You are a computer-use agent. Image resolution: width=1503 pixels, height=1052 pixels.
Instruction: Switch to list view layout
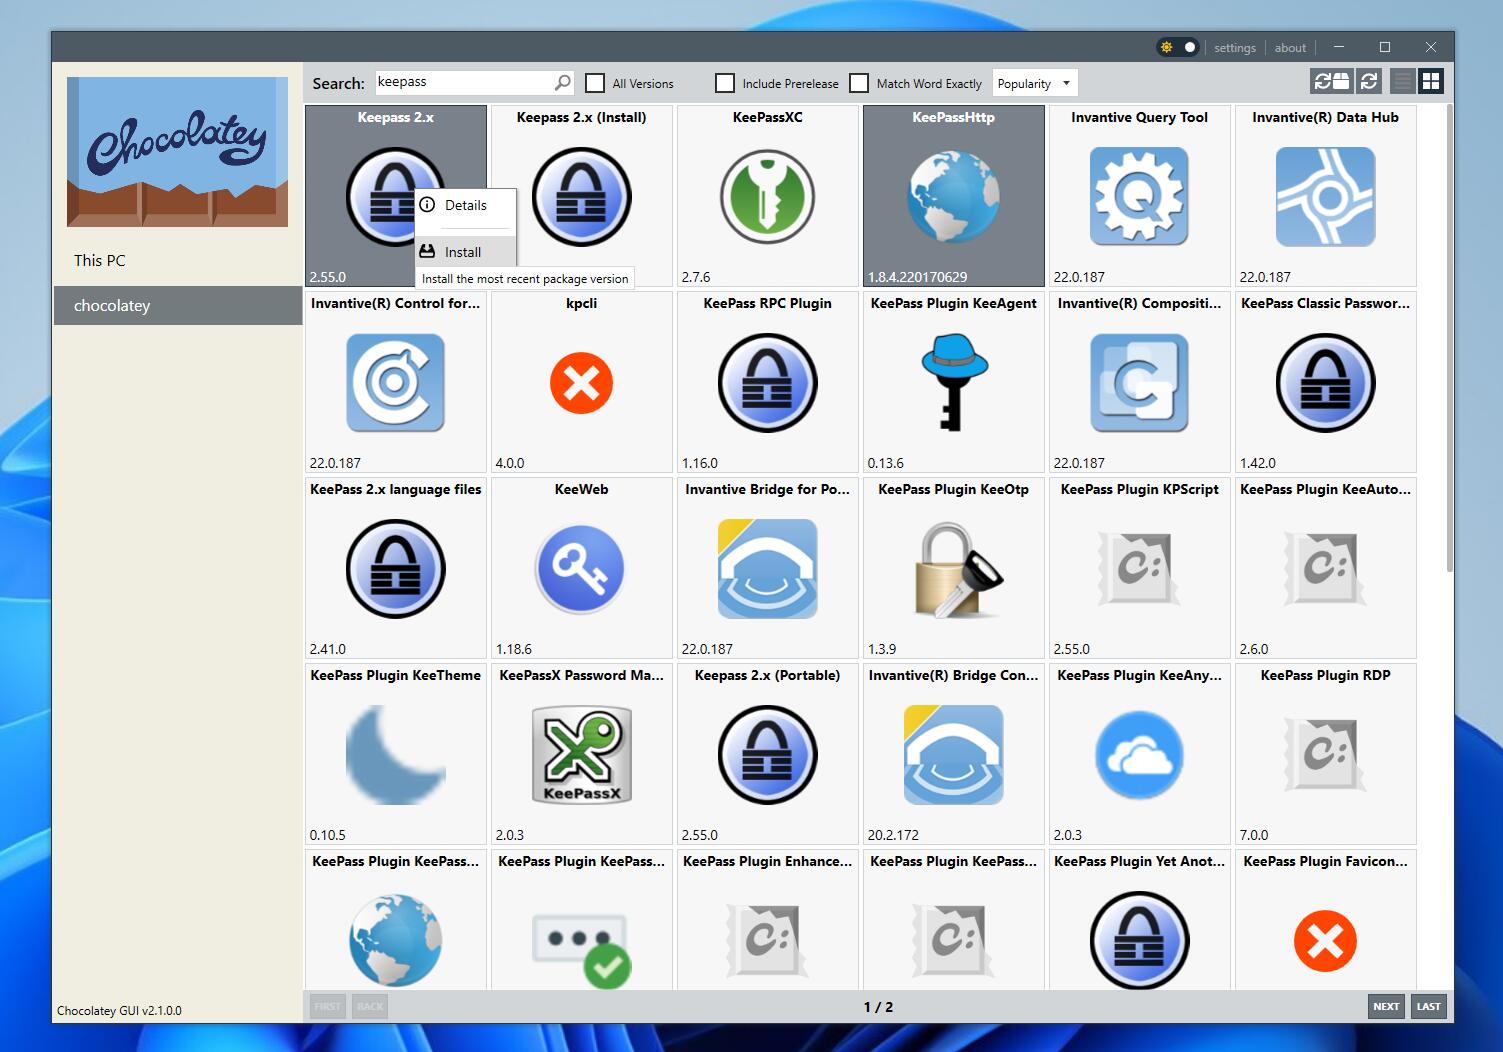pyautogui.click(x=1403, y=81)
